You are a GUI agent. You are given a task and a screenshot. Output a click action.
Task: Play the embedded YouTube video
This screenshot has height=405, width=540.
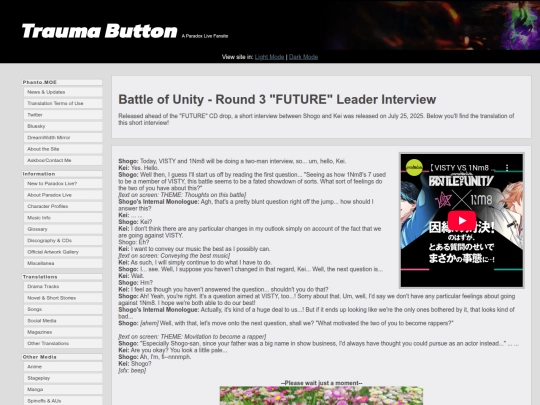[x=462, y=220]
